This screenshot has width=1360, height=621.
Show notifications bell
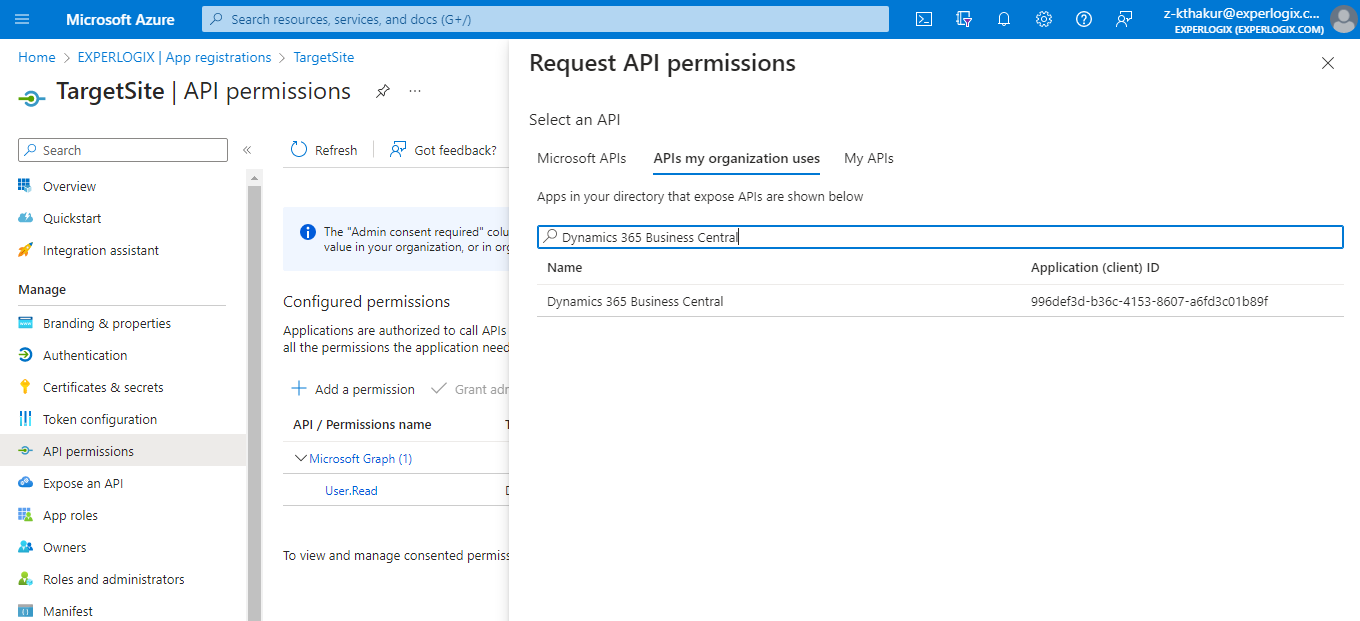coord(1004,19)
